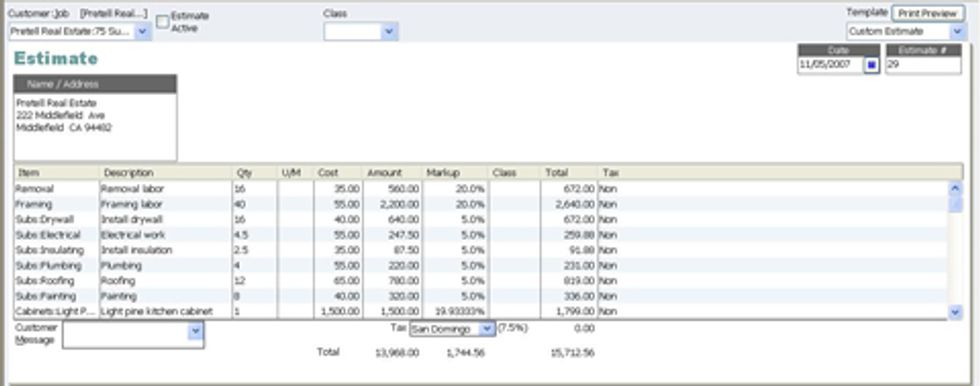Select the Removal item cell
This screenshot has height=386, width=980.
(56, 189)
